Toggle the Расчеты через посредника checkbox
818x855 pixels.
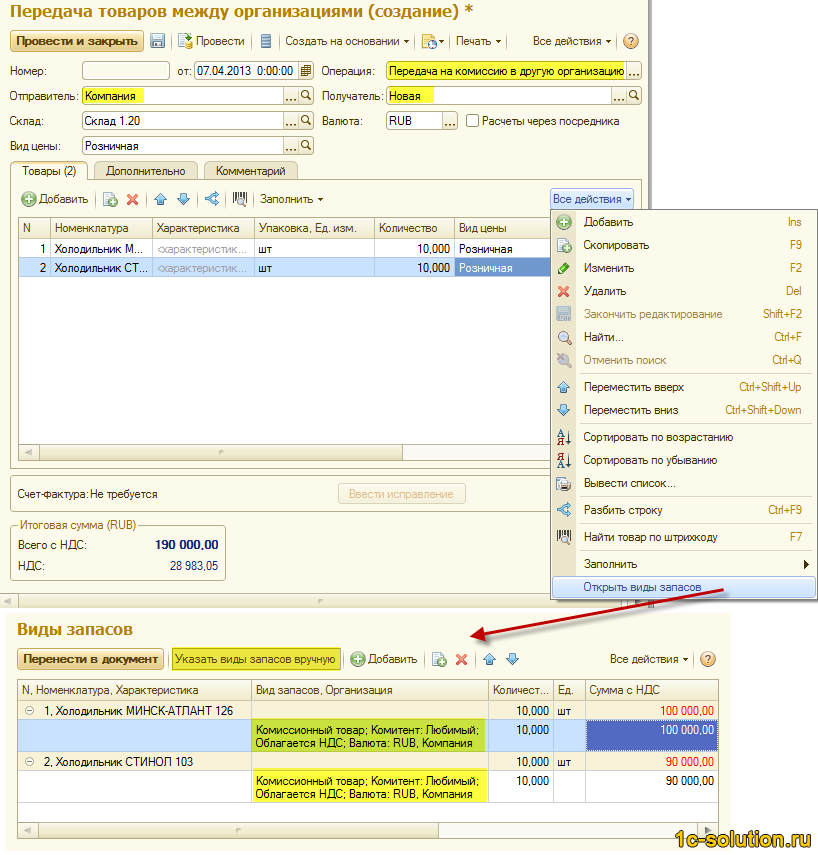[473, 121]
